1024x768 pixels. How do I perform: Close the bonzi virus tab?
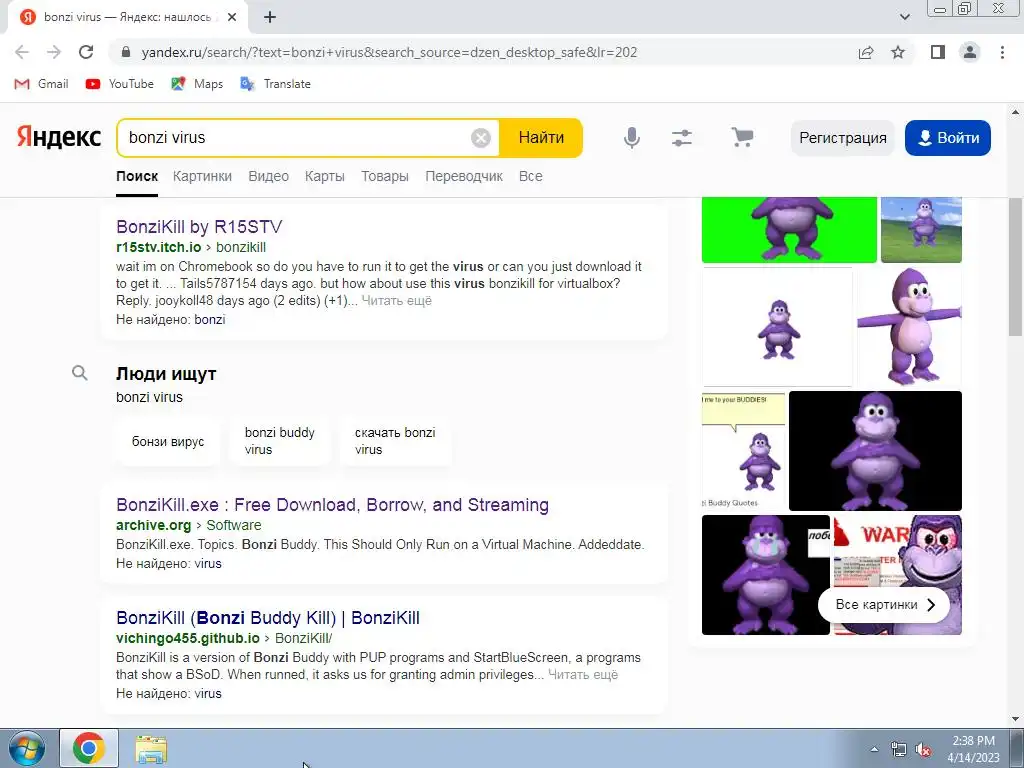[232, 18]
